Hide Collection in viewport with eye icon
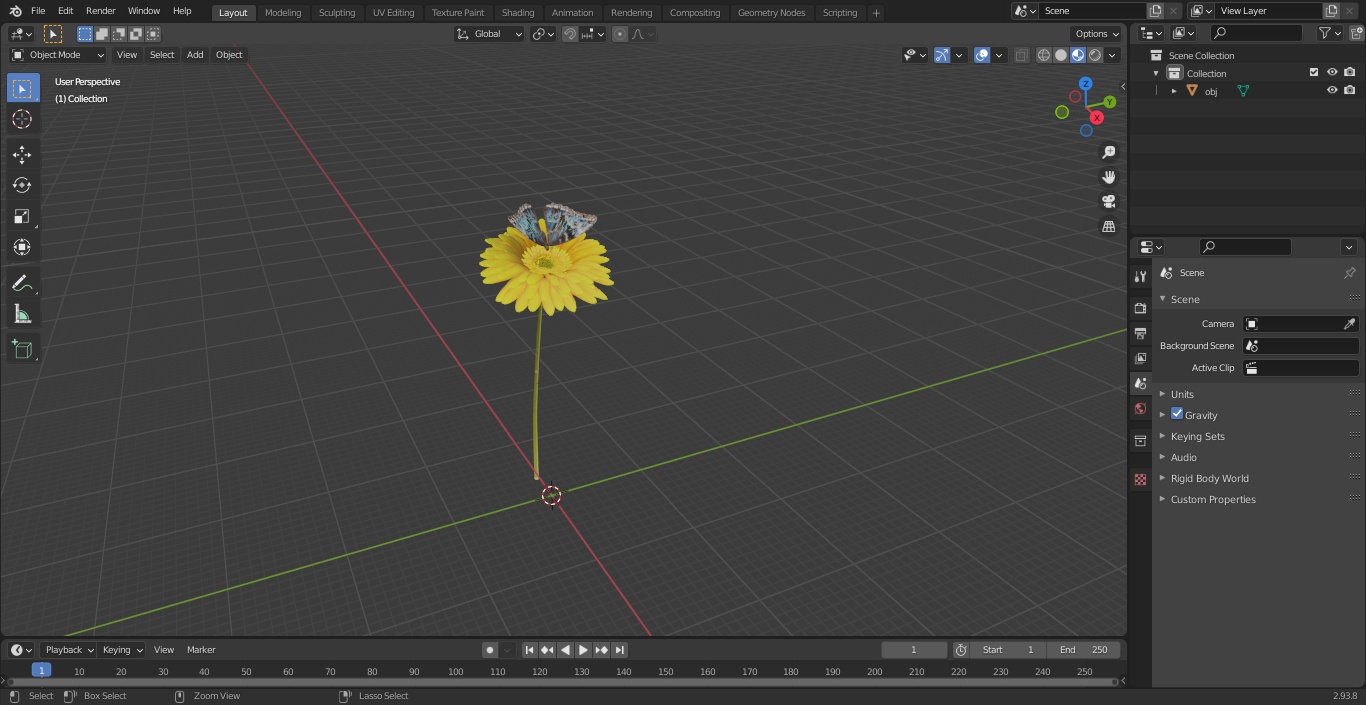 coord(1332,72)
